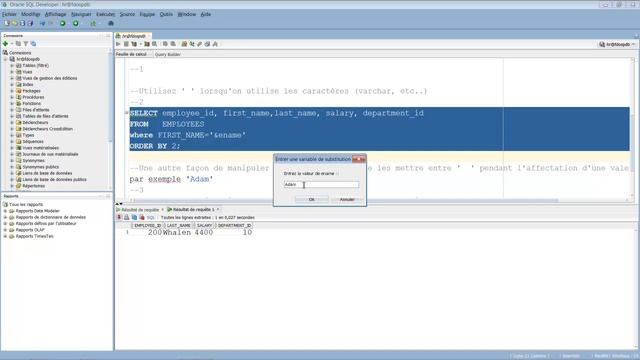This screenshot has width=640, height=360.
Task: Click OK in the substitution variable dialog
Action: pos(311,200)
